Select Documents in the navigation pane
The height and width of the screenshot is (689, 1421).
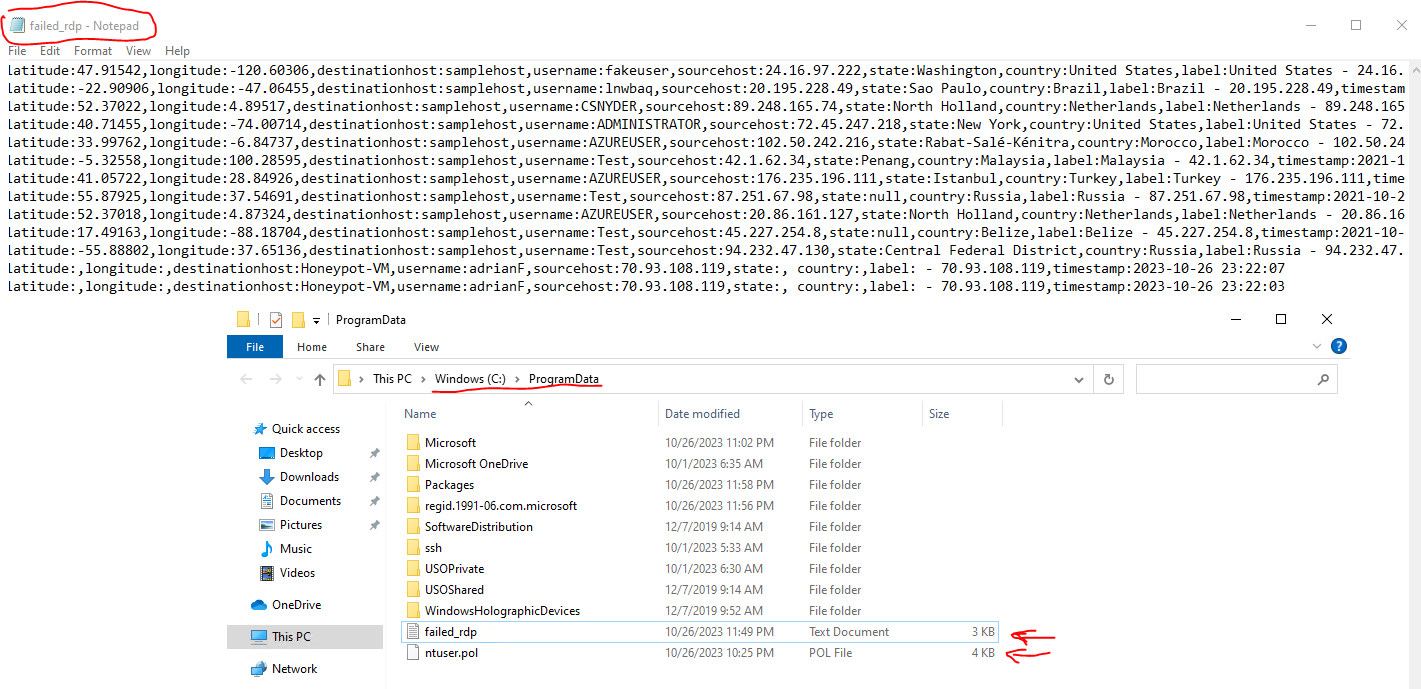click(x=310, y=501)
